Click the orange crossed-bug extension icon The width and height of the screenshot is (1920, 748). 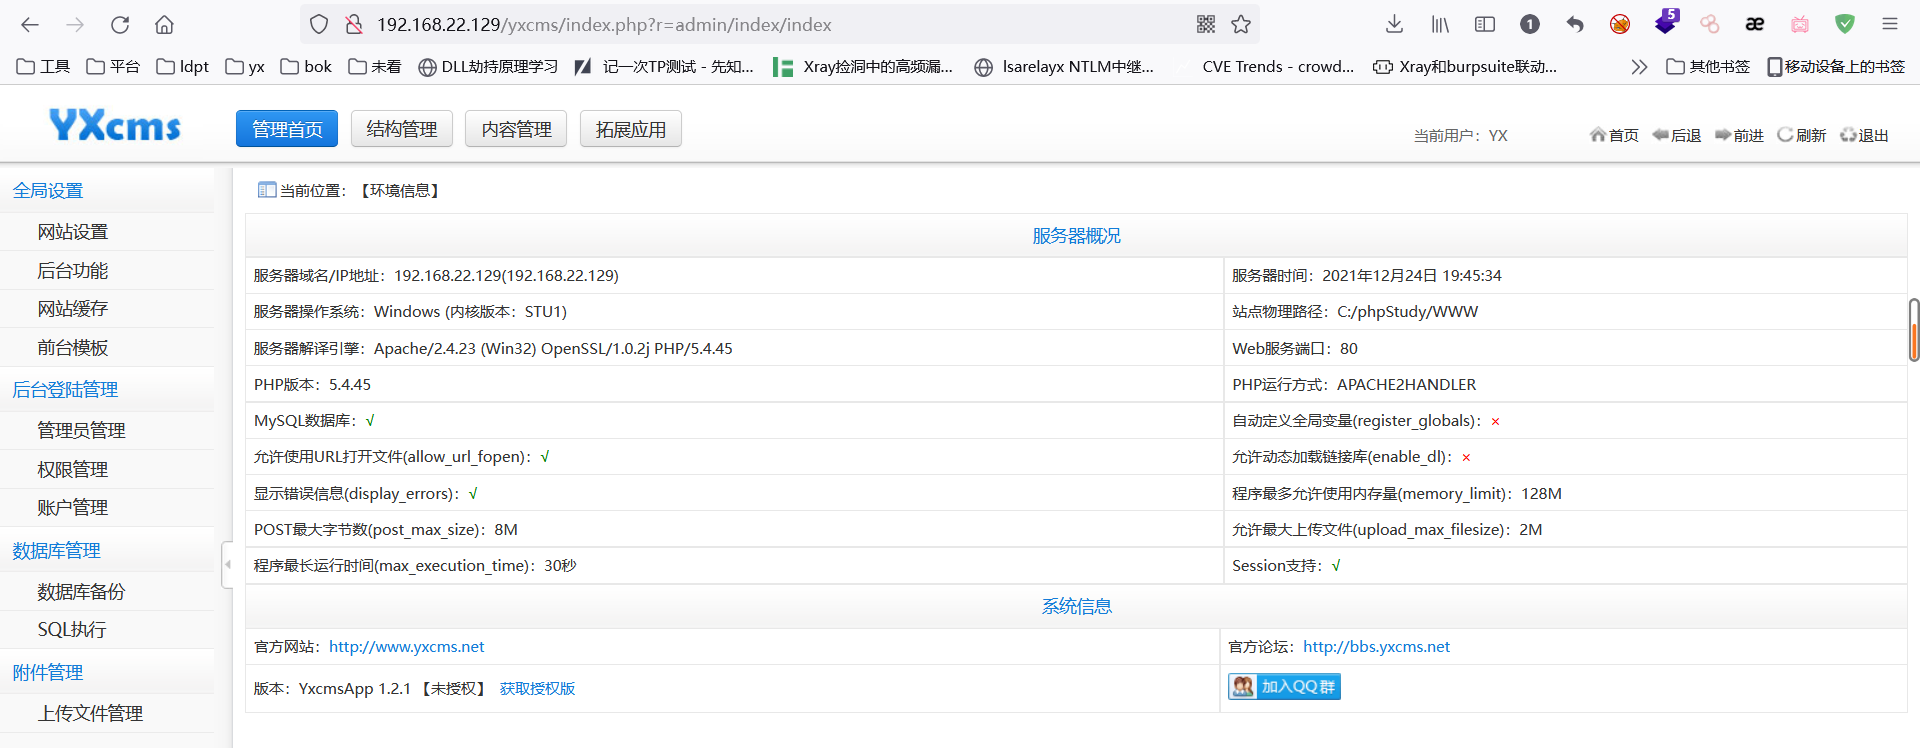1620,24
